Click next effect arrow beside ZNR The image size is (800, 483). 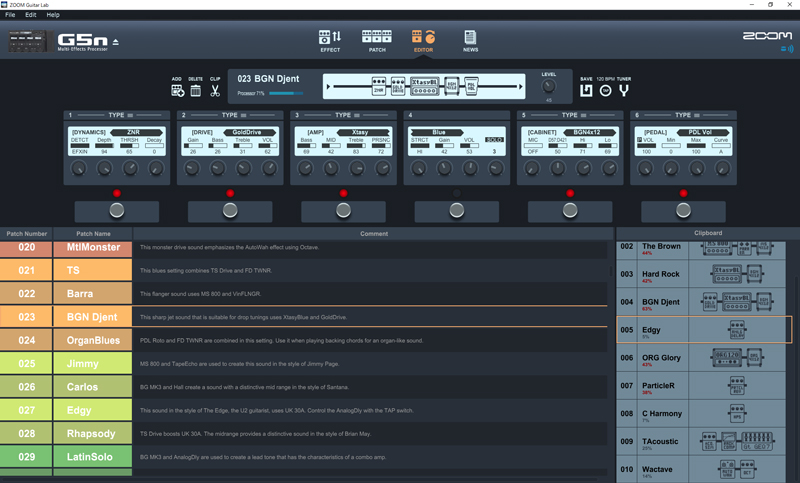(x=160, y=132)
